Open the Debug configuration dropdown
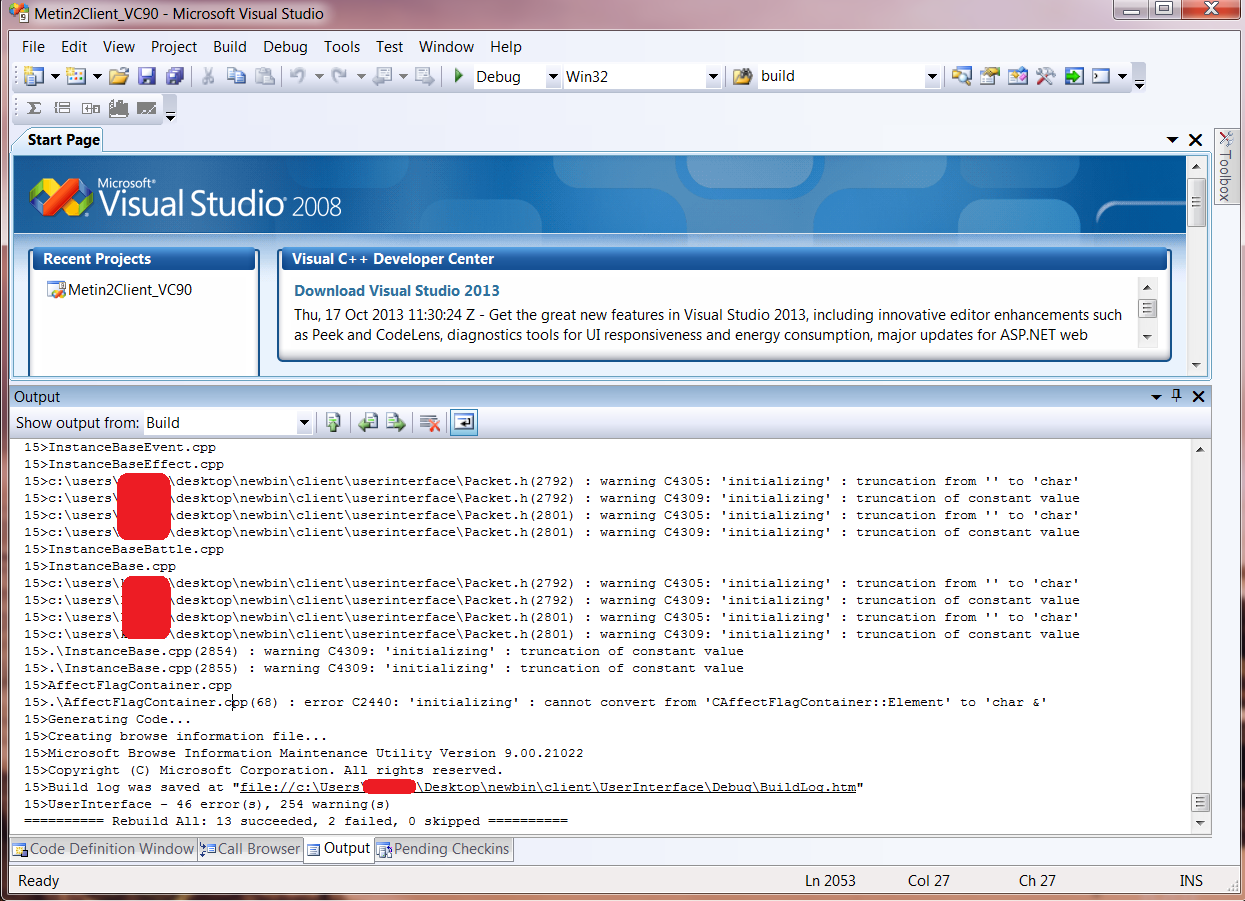The image size is (1245, 901). pos(554,76)
